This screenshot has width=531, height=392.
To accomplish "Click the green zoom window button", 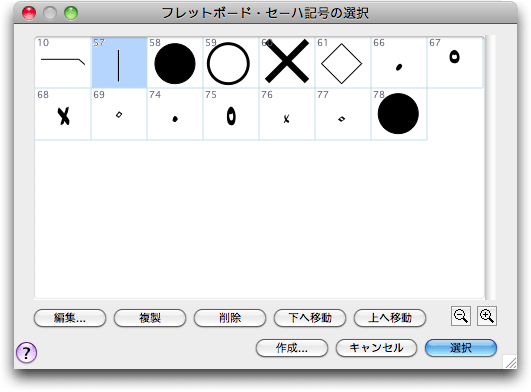I will (x=71, y=13).
